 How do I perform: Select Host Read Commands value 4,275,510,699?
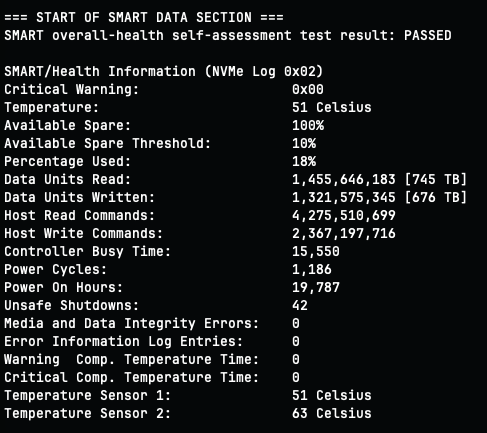pos(344,215)
